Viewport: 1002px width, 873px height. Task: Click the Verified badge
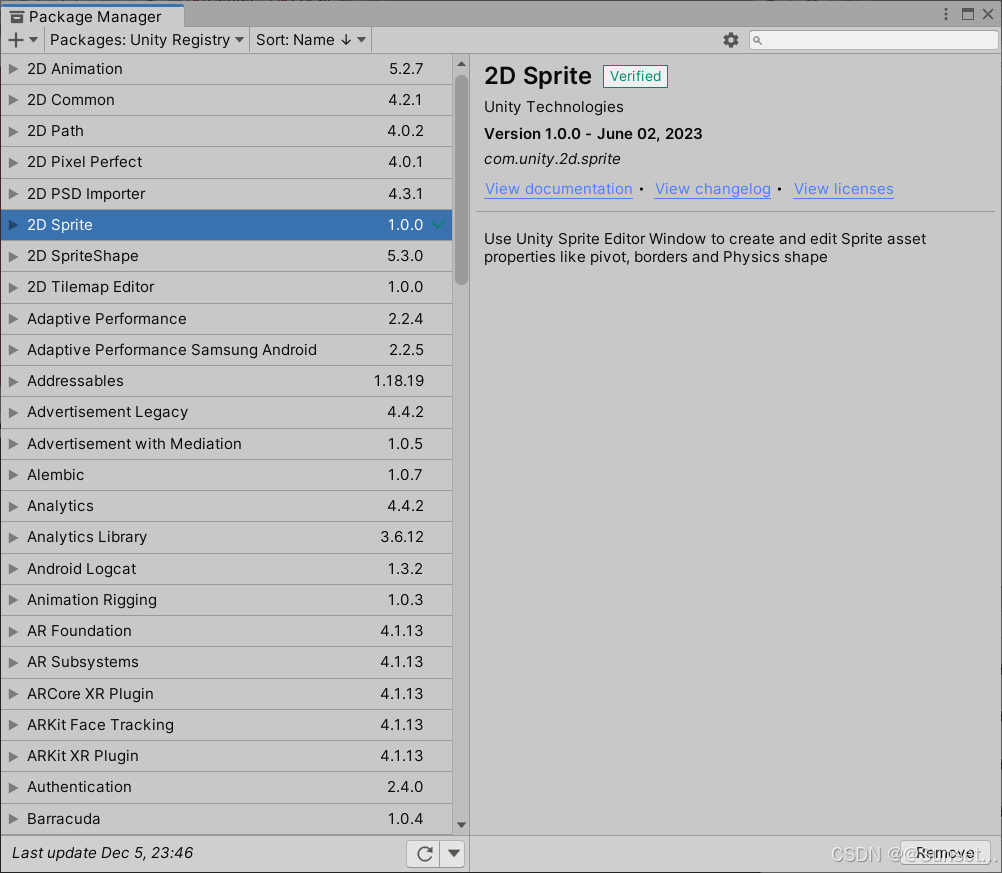635,76
